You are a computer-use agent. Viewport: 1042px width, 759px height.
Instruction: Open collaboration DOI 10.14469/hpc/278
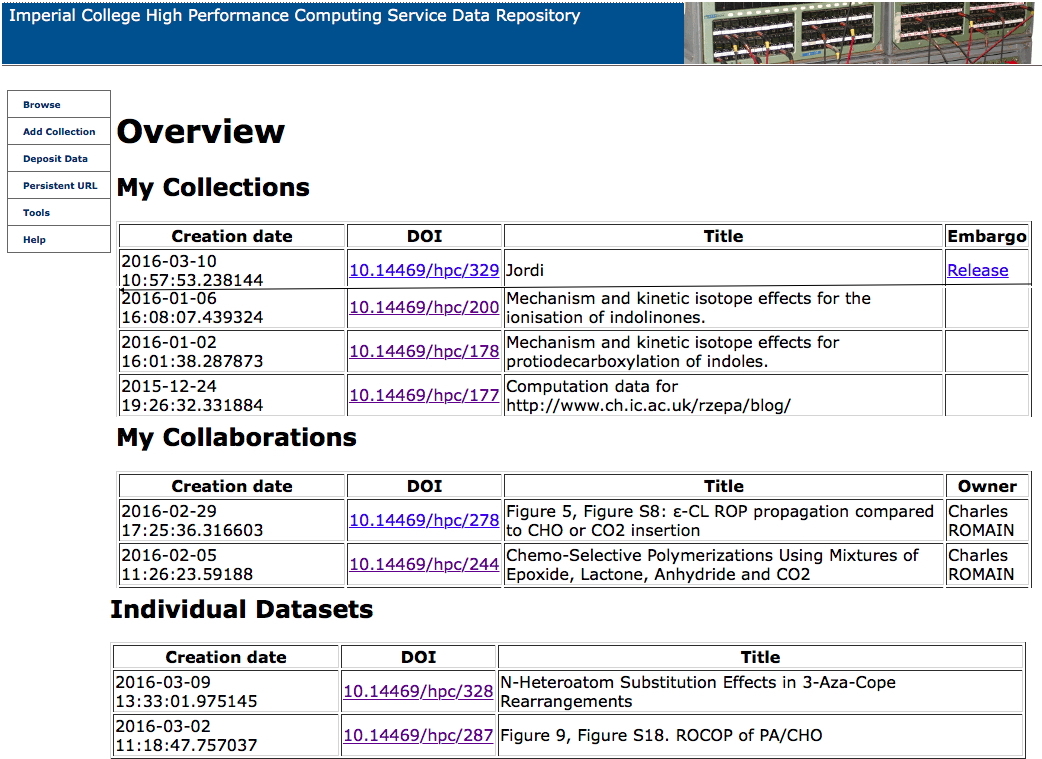coord(424,521)
